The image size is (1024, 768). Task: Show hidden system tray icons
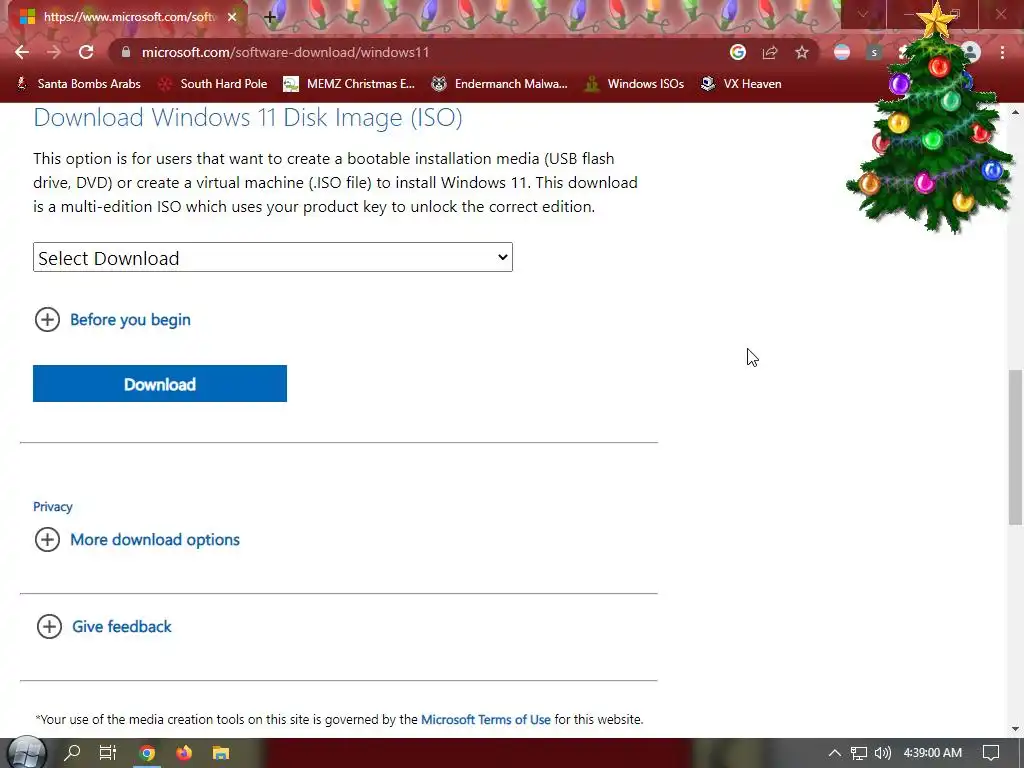(835, 753)
